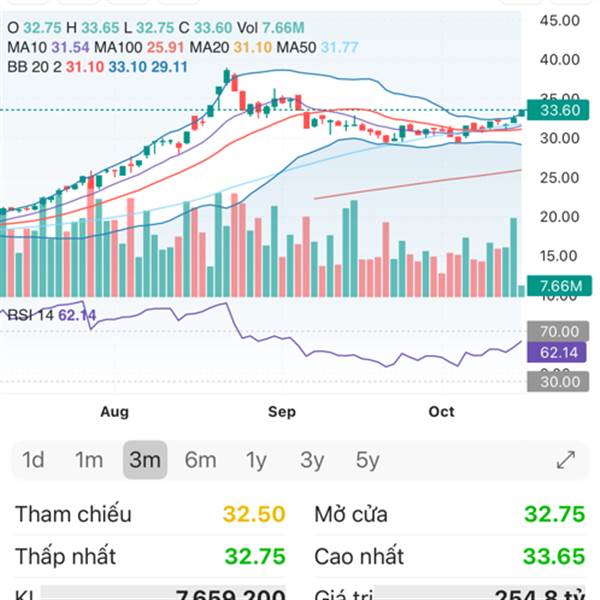Screen dimensions: 600x600
Task: Click the 30.00 price axis label
Action: (559, 138)
